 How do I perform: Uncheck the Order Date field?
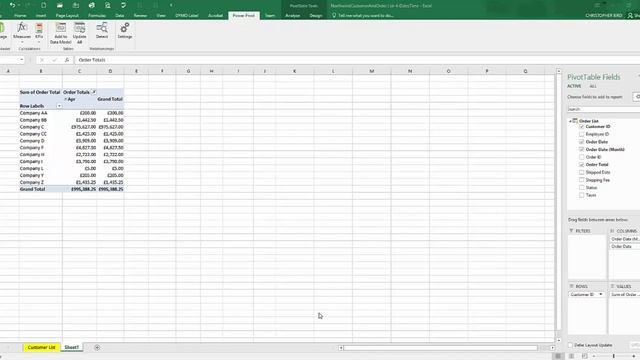click(x=582, y=142)
